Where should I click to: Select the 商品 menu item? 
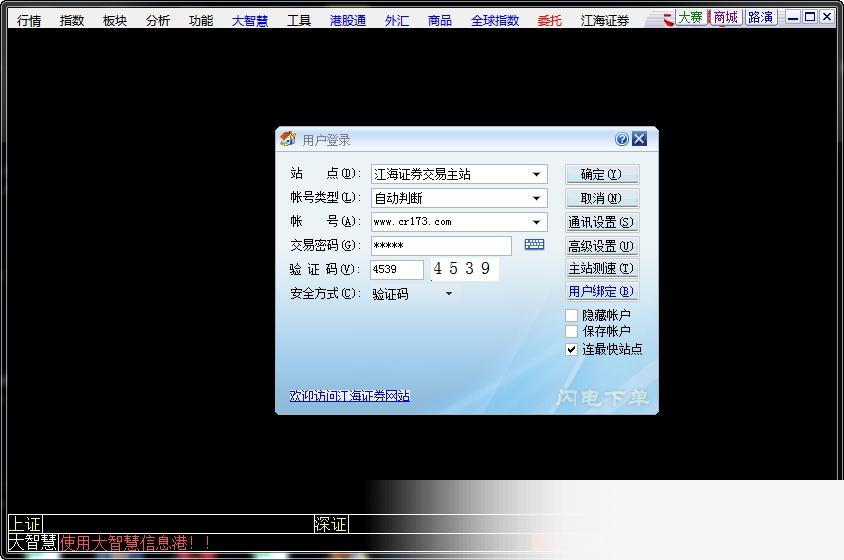[440, 20]
